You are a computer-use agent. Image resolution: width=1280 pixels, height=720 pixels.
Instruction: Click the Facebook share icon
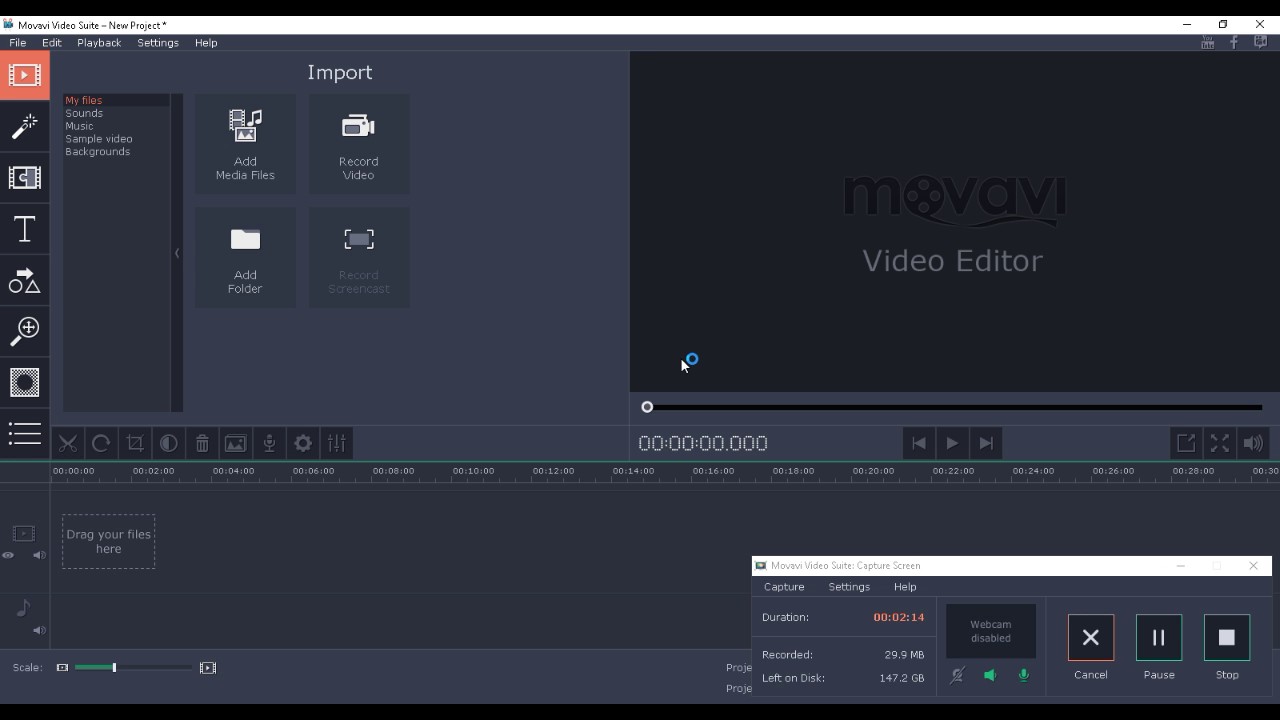click(x=1234, y=42)
